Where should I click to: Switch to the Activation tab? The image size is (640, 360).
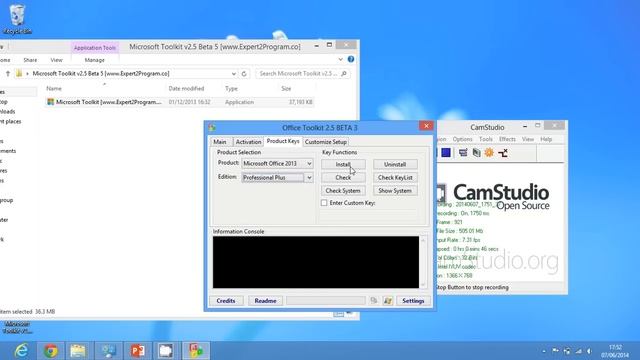click(248, 142)
